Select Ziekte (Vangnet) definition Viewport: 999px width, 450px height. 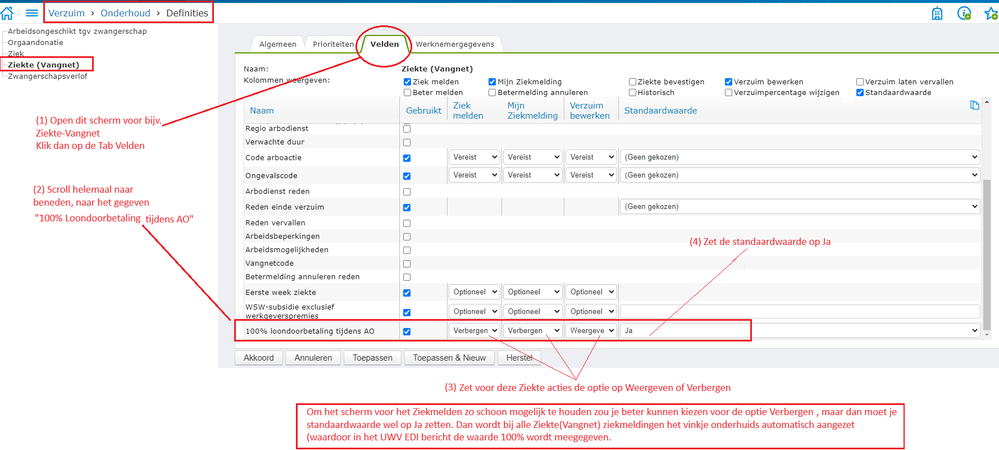click(43, 64)
